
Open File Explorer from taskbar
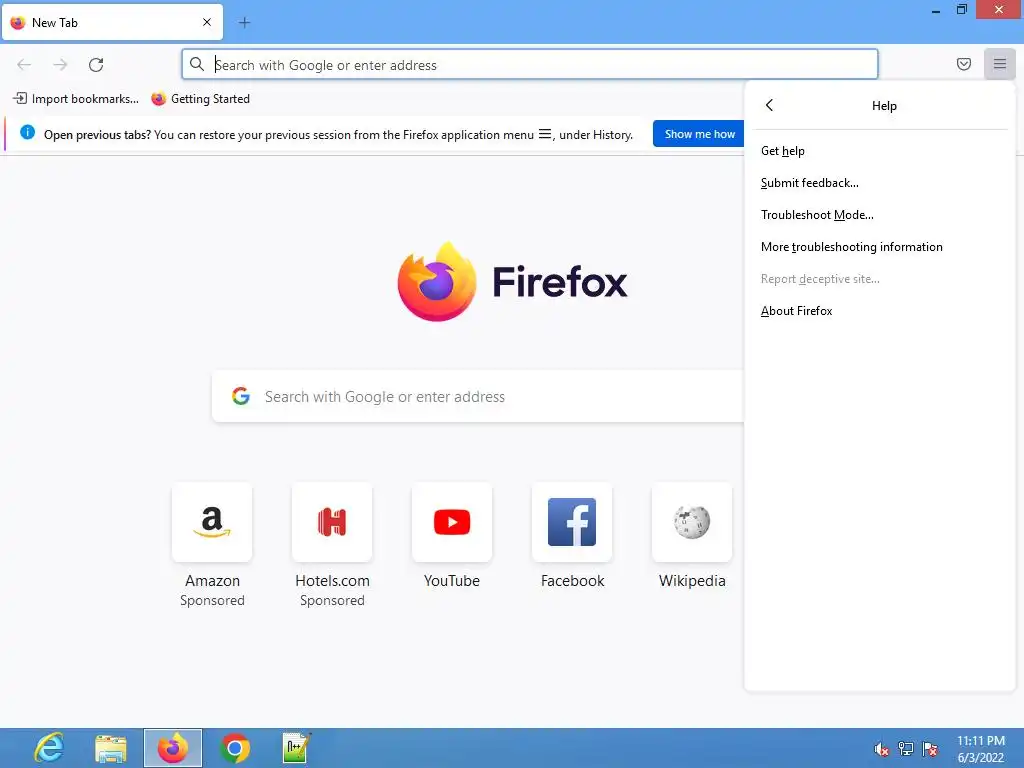pyautogui.click(x=111, y=748)
